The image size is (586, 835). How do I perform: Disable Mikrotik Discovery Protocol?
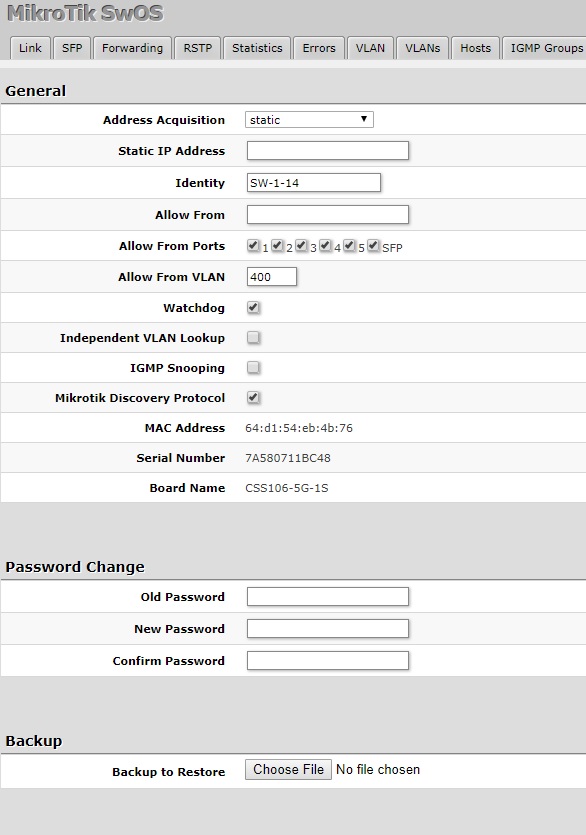250,397
